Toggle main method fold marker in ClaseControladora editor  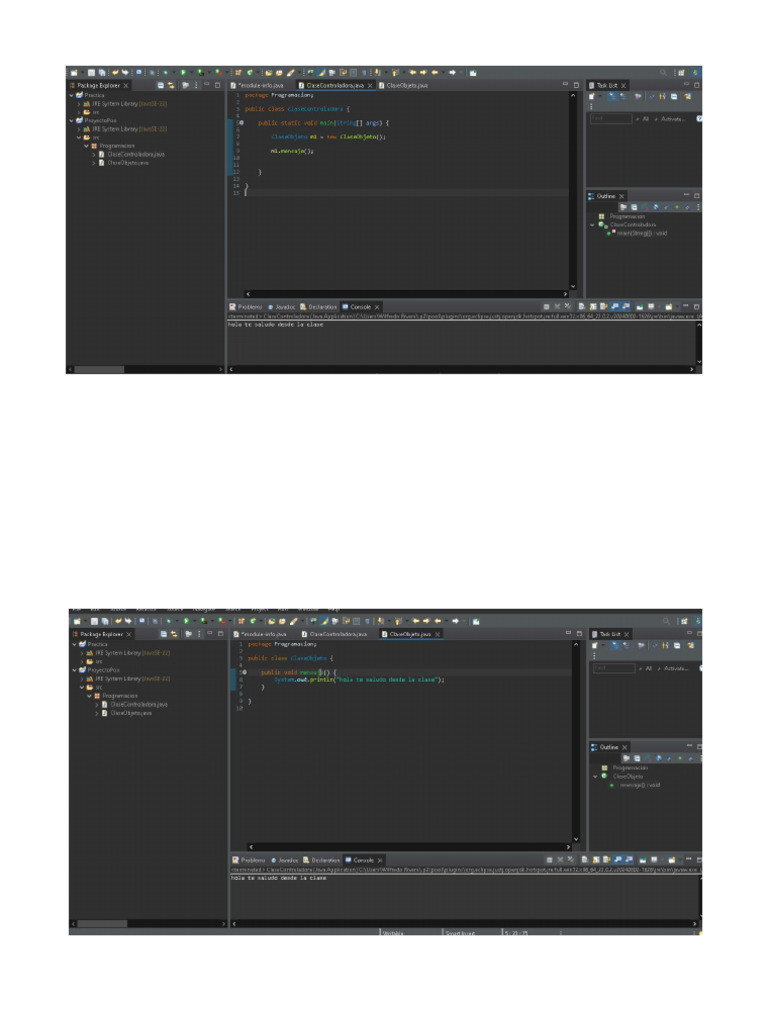click(242, 123)
